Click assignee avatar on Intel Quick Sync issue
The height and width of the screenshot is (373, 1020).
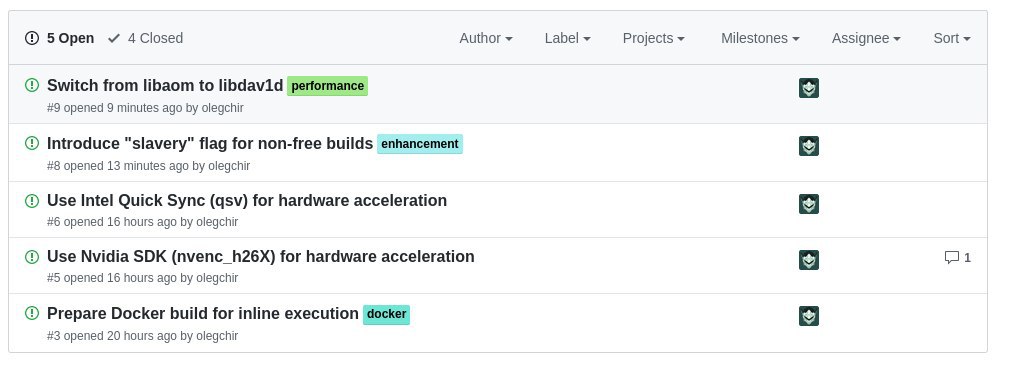[x=809, y=204]
